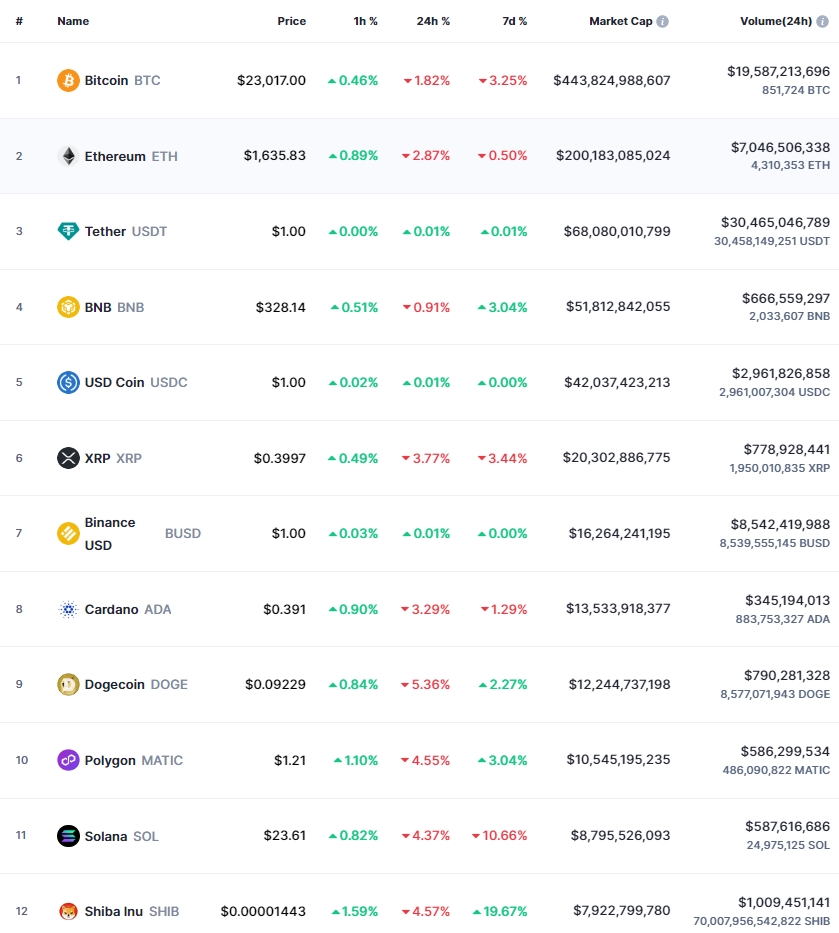The image size is (839, 933).
Task: Click the Tether green logo icon
Action: (68, 231)
